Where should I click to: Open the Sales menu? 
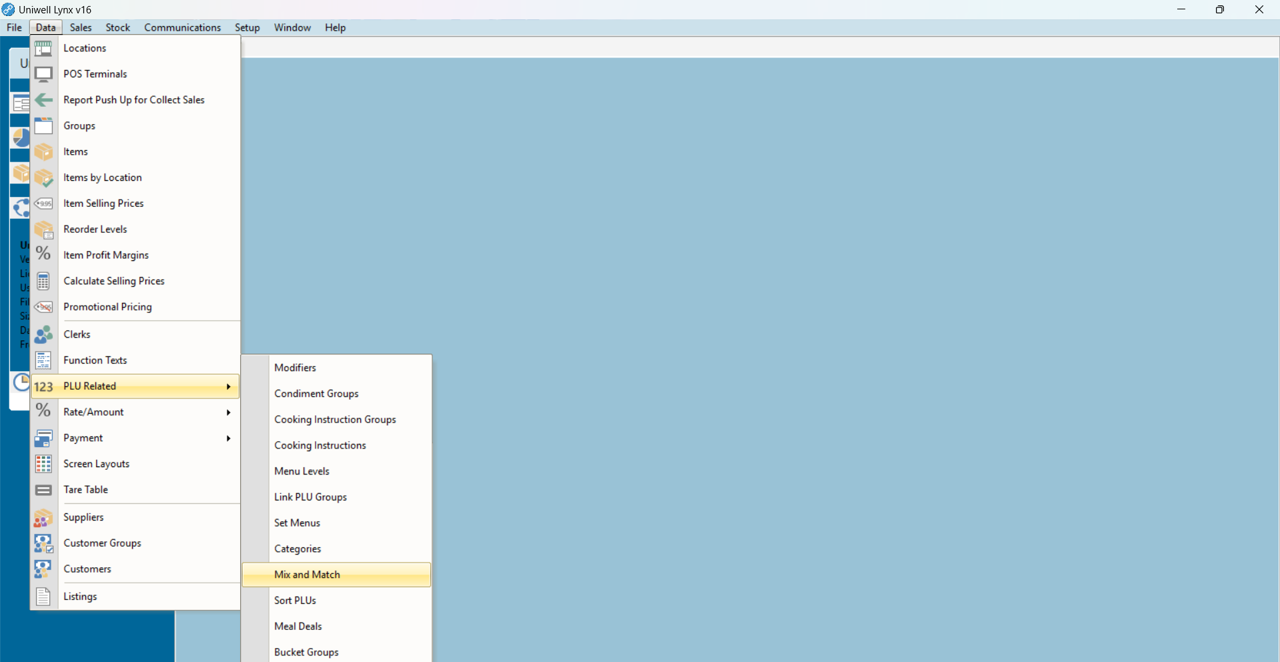coord(81,28)
